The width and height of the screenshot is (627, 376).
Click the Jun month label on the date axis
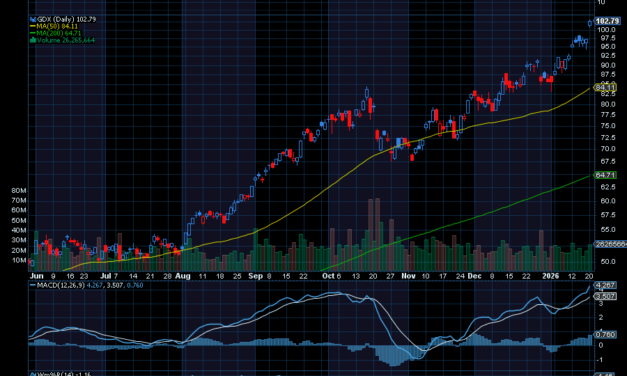click(36, 276)
